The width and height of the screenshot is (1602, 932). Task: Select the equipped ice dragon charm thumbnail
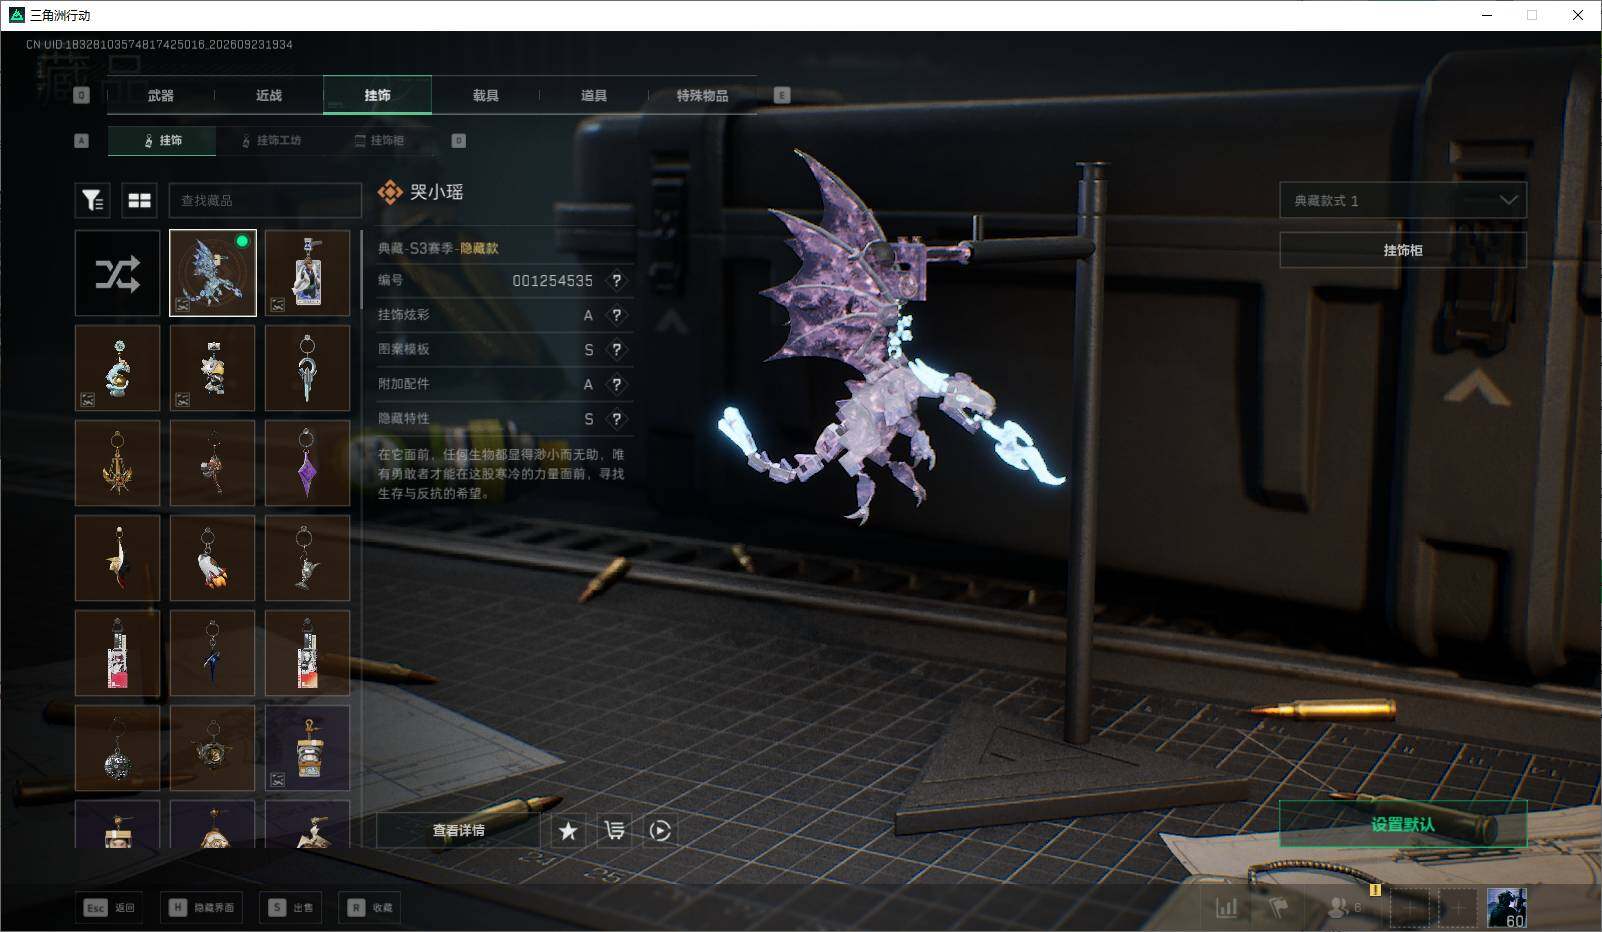pyautogui.click(x=213, y=273)
